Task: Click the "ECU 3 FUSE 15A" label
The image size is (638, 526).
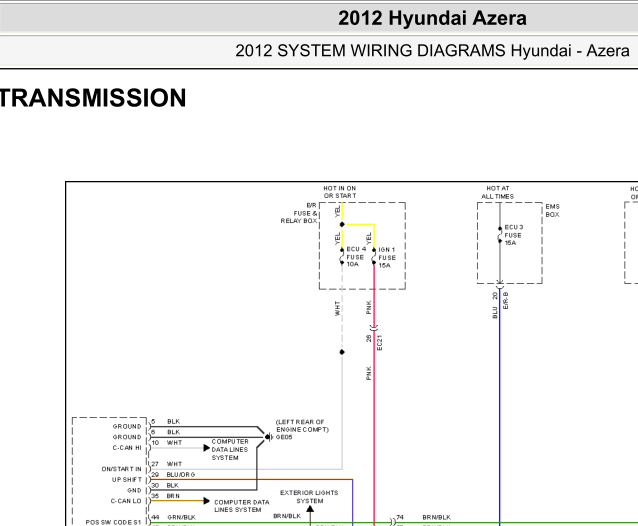Action: 514,235
